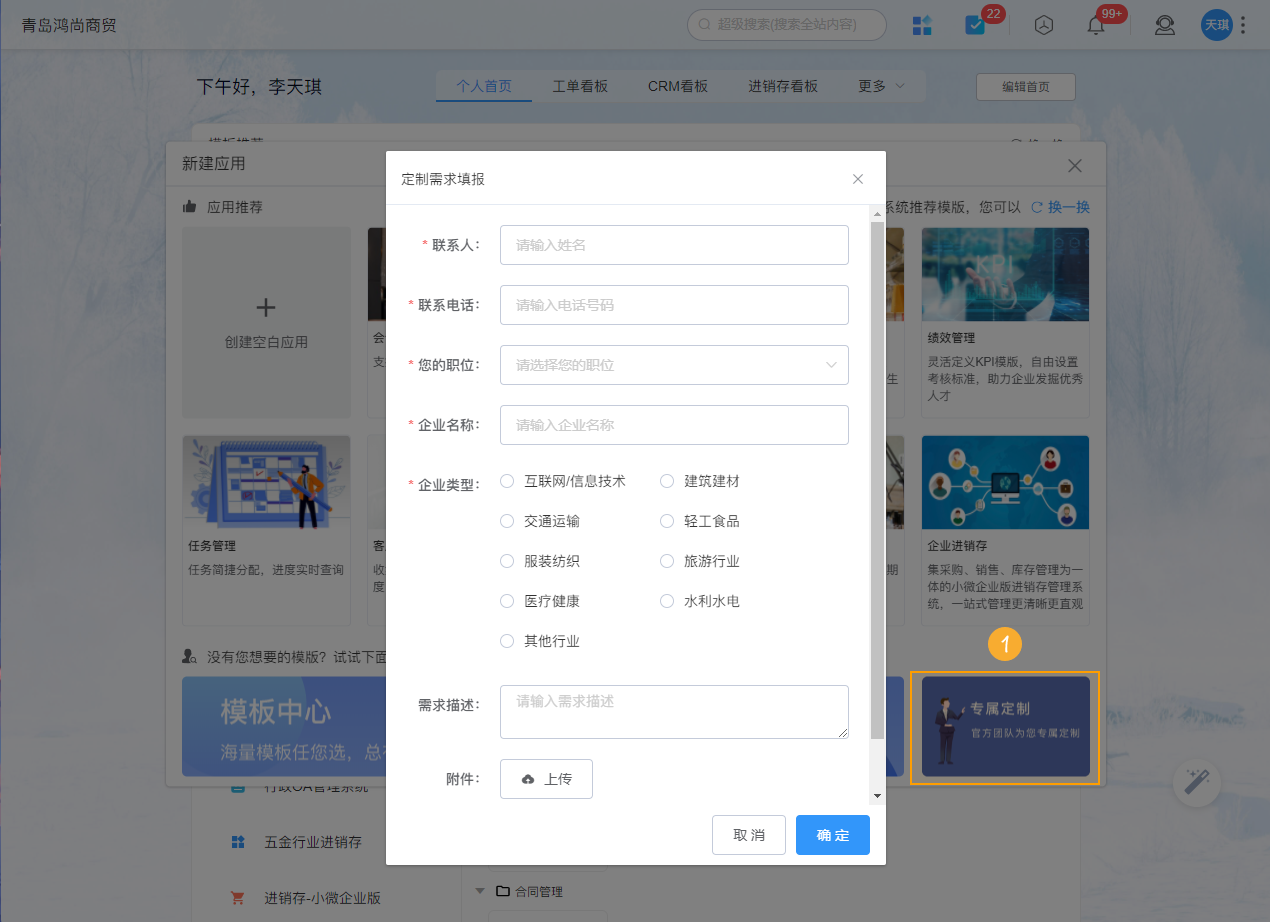1270x922 pixels.
Task: Click the app grid icon in top bar
Action: 922,25
